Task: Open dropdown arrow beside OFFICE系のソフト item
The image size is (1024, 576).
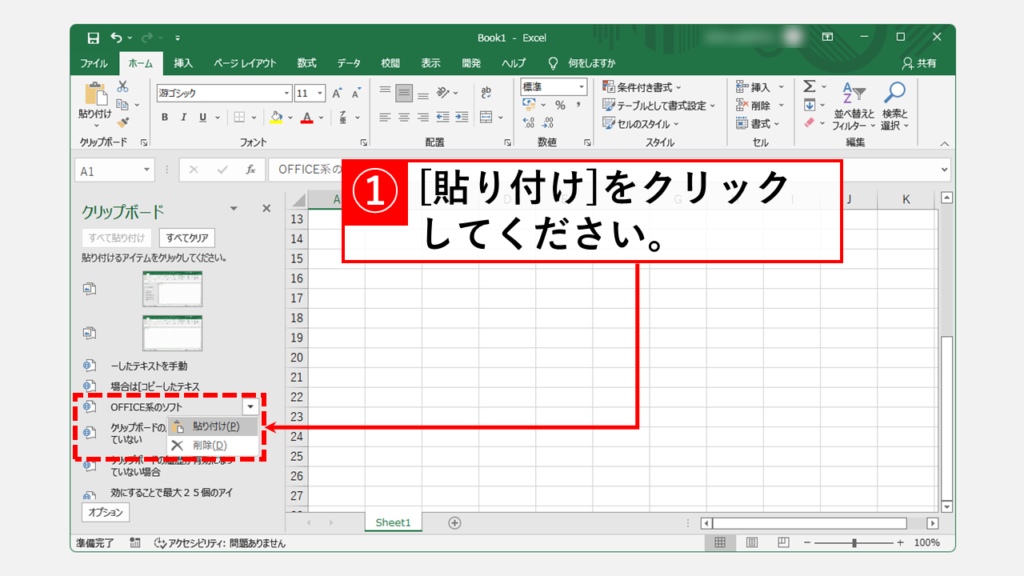Action: (x=250, y=407)
